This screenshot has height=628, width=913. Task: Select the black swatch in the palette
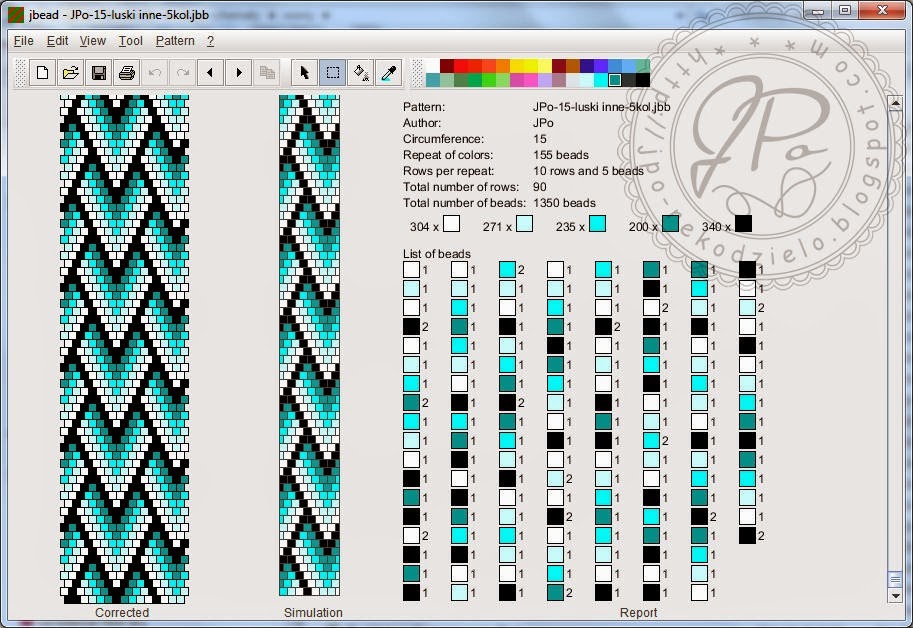tap(642, 80)
